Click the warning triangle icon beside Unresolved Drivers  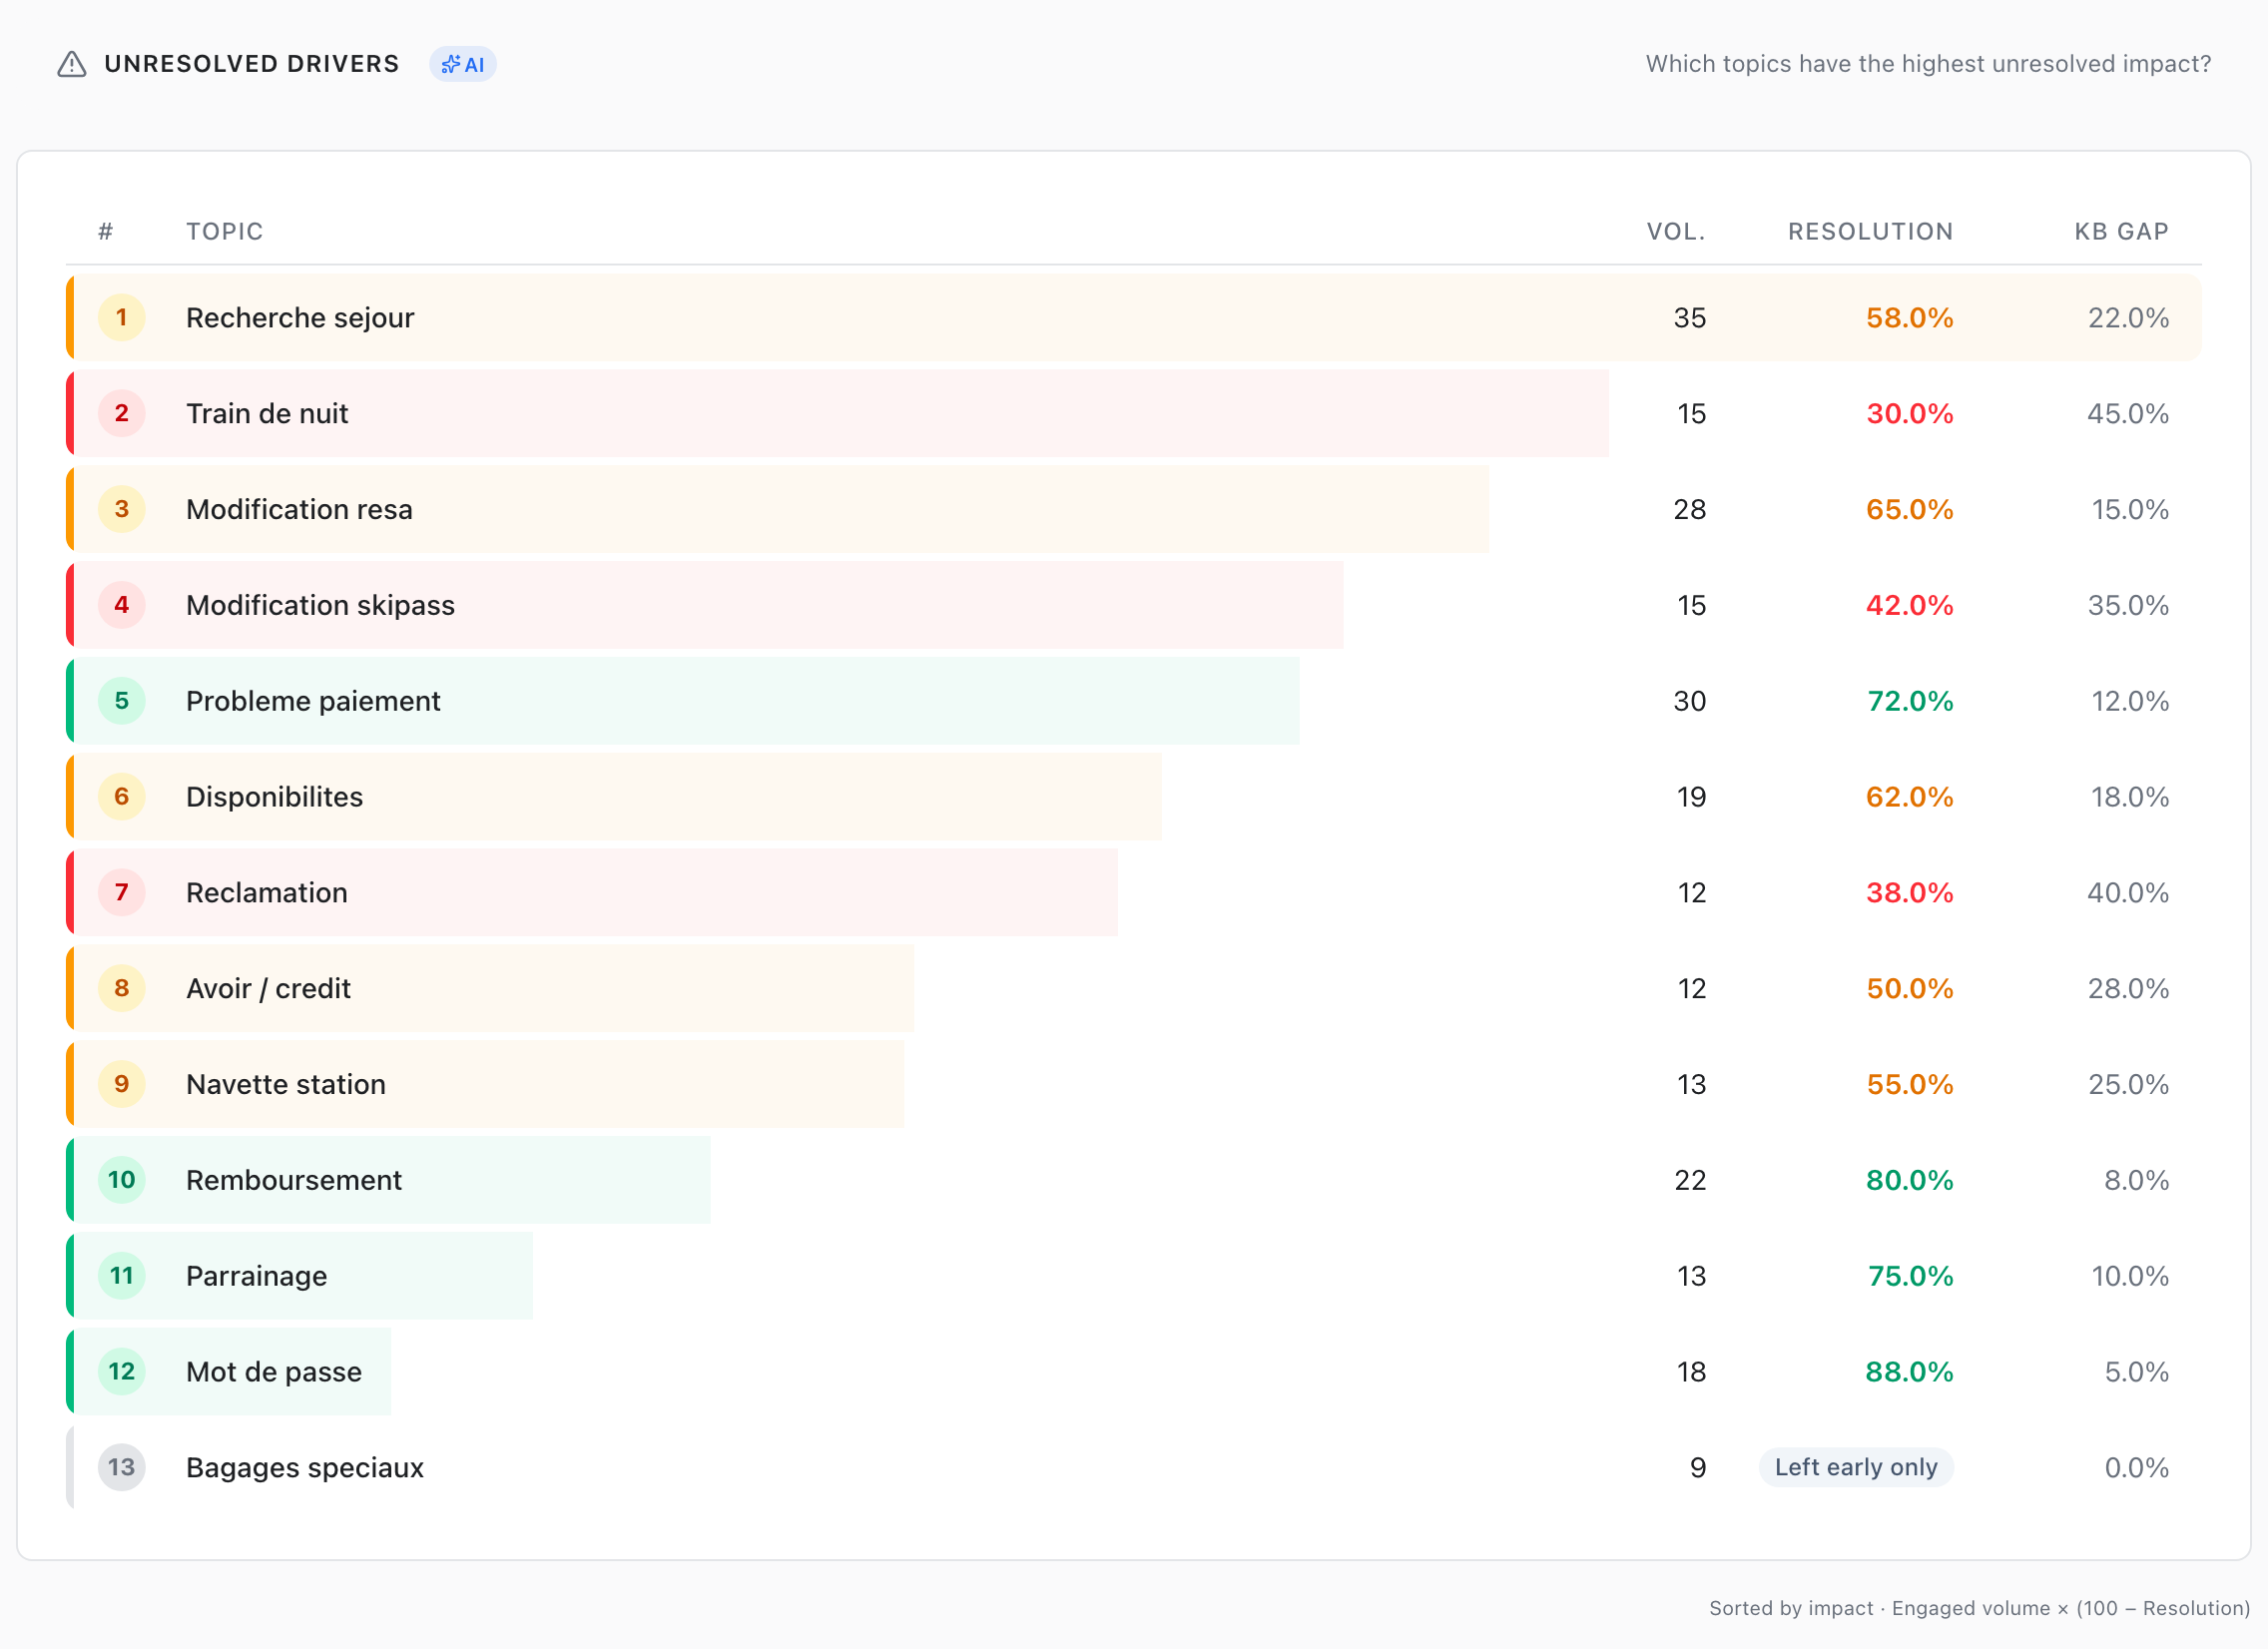point(71,64)
